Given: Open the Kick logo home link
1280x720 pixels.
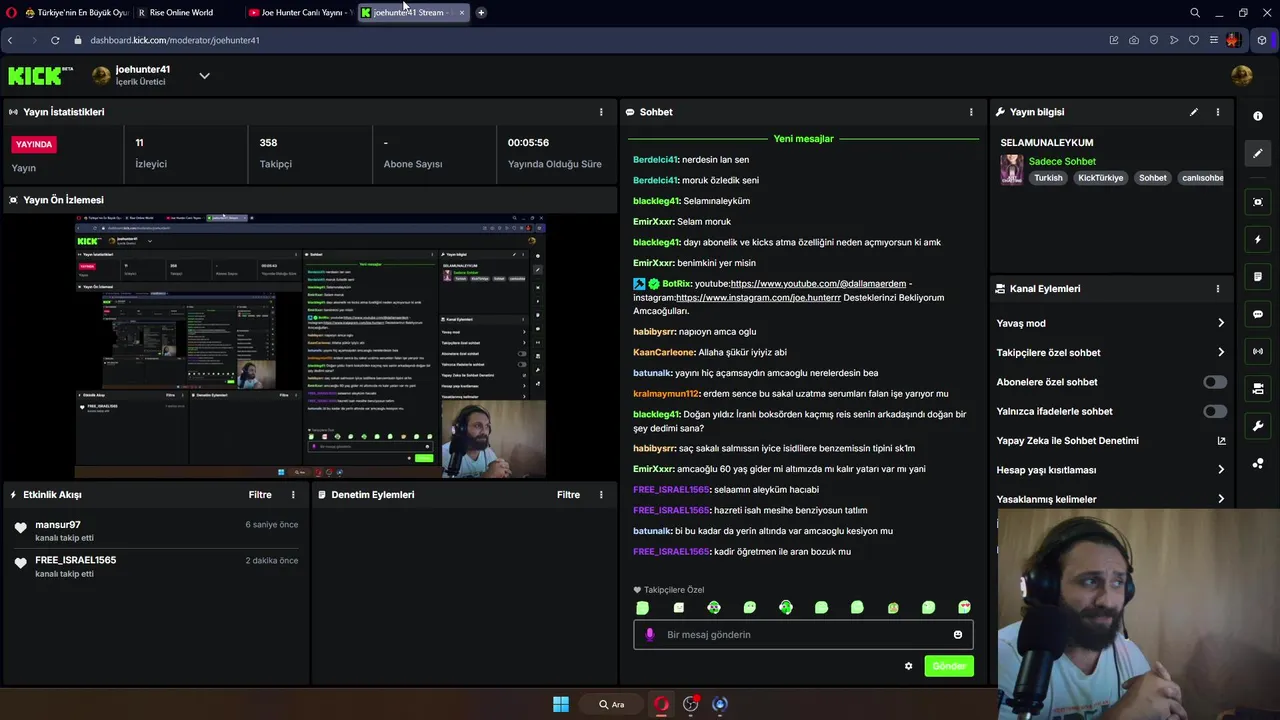Looking at the screenshot, I should 40,76.
